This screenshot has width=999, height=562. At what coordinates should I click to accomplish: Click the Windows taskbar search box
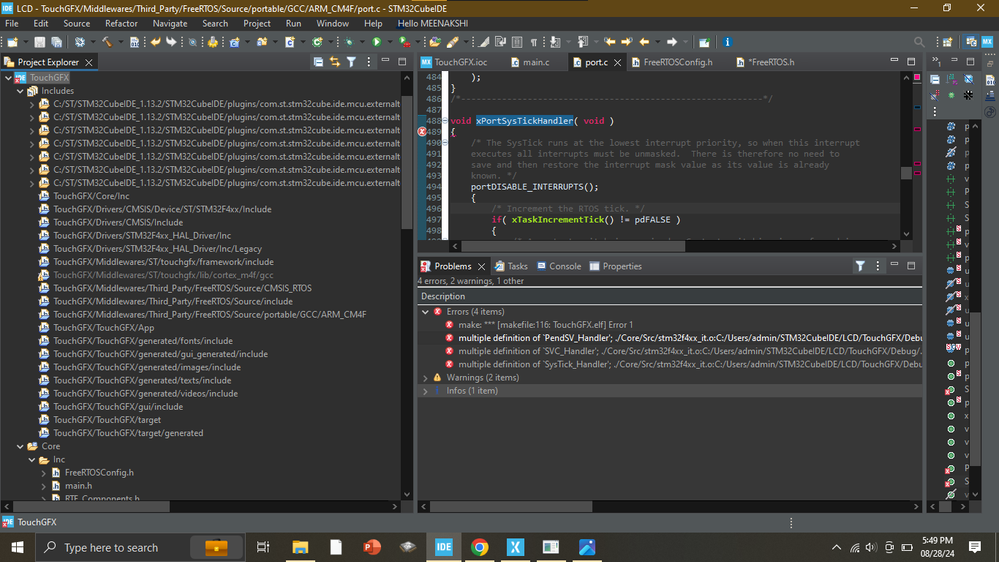click(110, 547)
